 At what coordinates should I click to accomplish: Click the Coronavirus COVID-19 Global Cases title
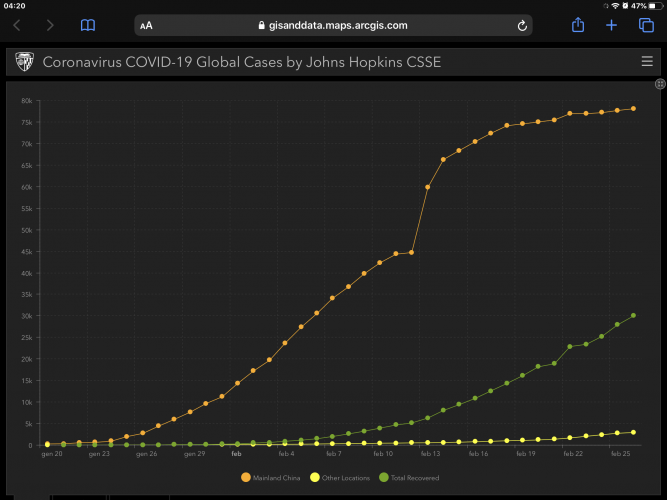point(241,63)
